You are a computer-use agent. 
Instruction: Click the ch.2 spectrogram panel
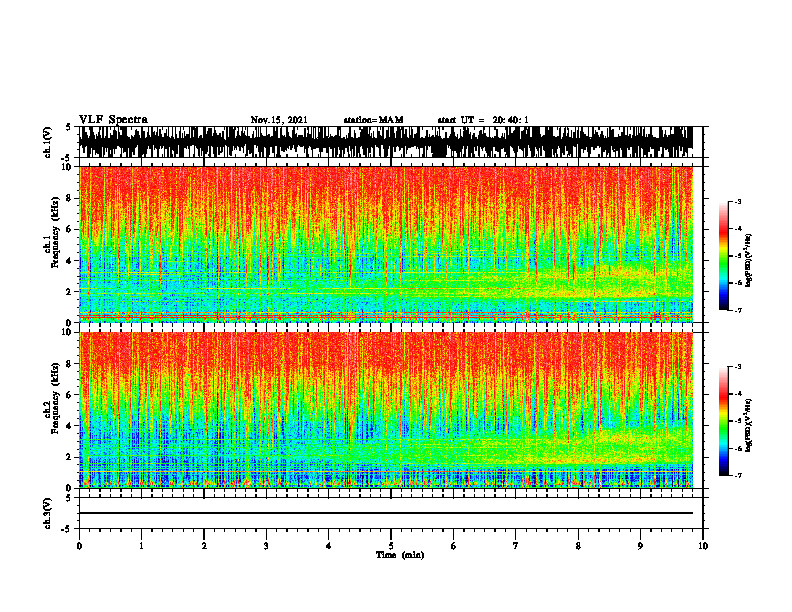pos(386,410)
